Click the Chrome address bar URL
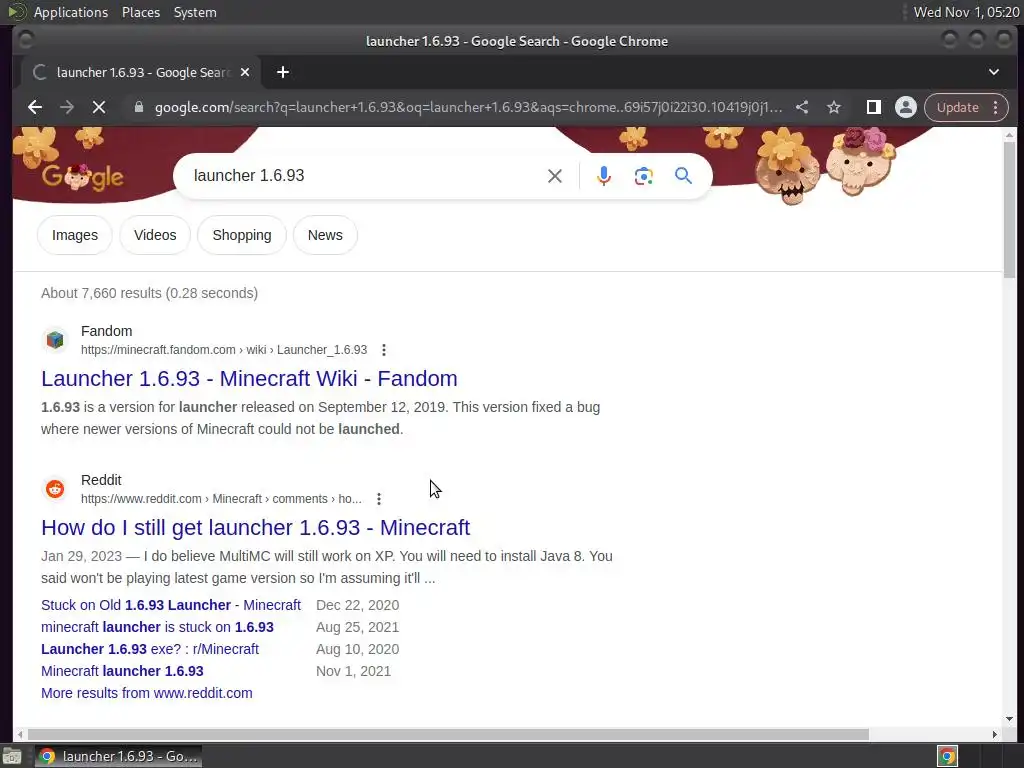This screenshot has width=1024, height=768. tap(468, 107)
